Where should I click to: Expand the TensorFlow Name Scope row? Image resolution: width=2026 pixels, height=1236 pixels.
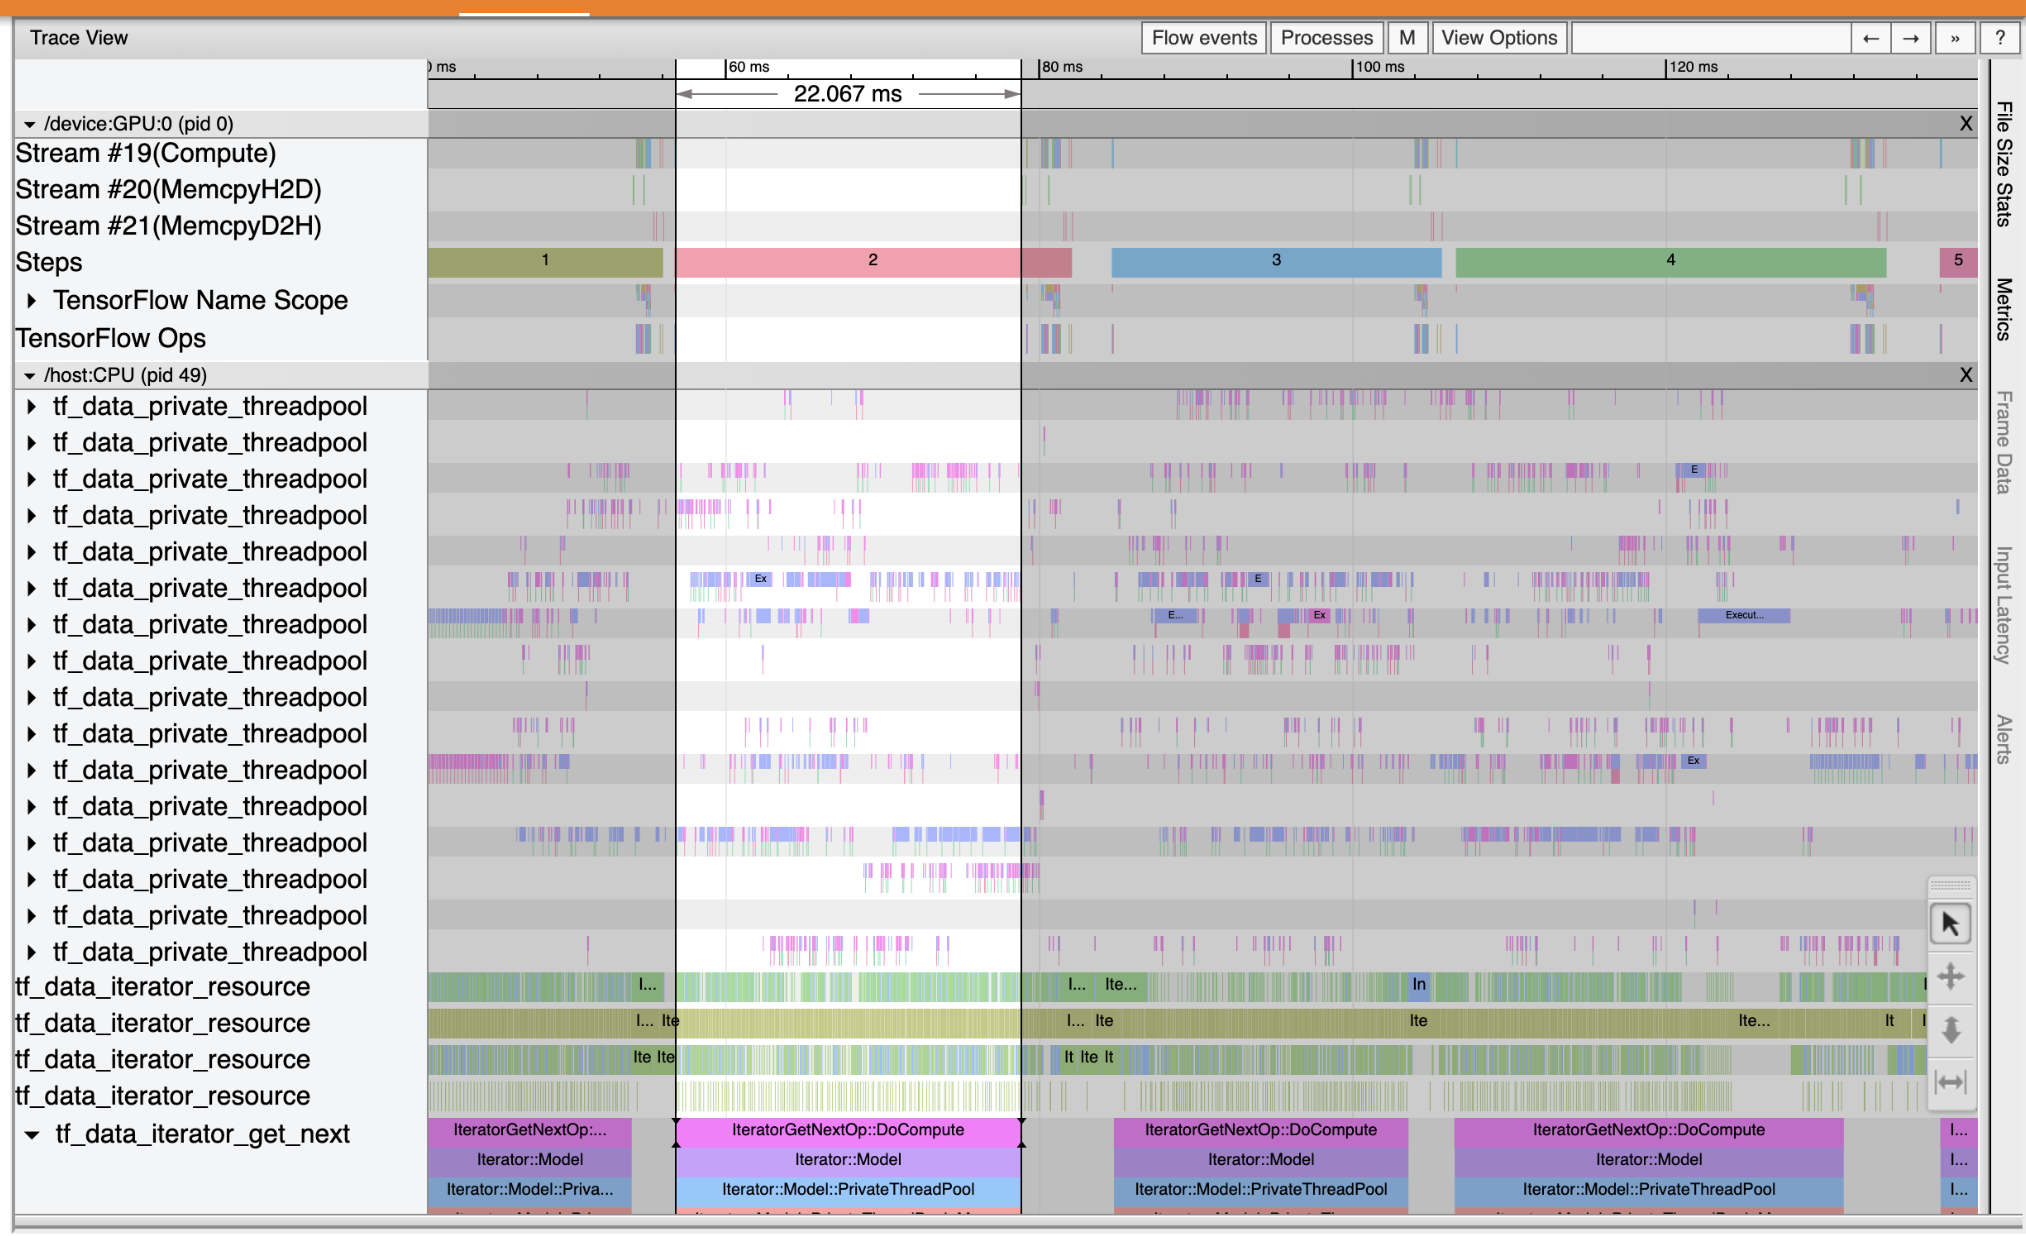pyautogui.click(x=31, y=299)
